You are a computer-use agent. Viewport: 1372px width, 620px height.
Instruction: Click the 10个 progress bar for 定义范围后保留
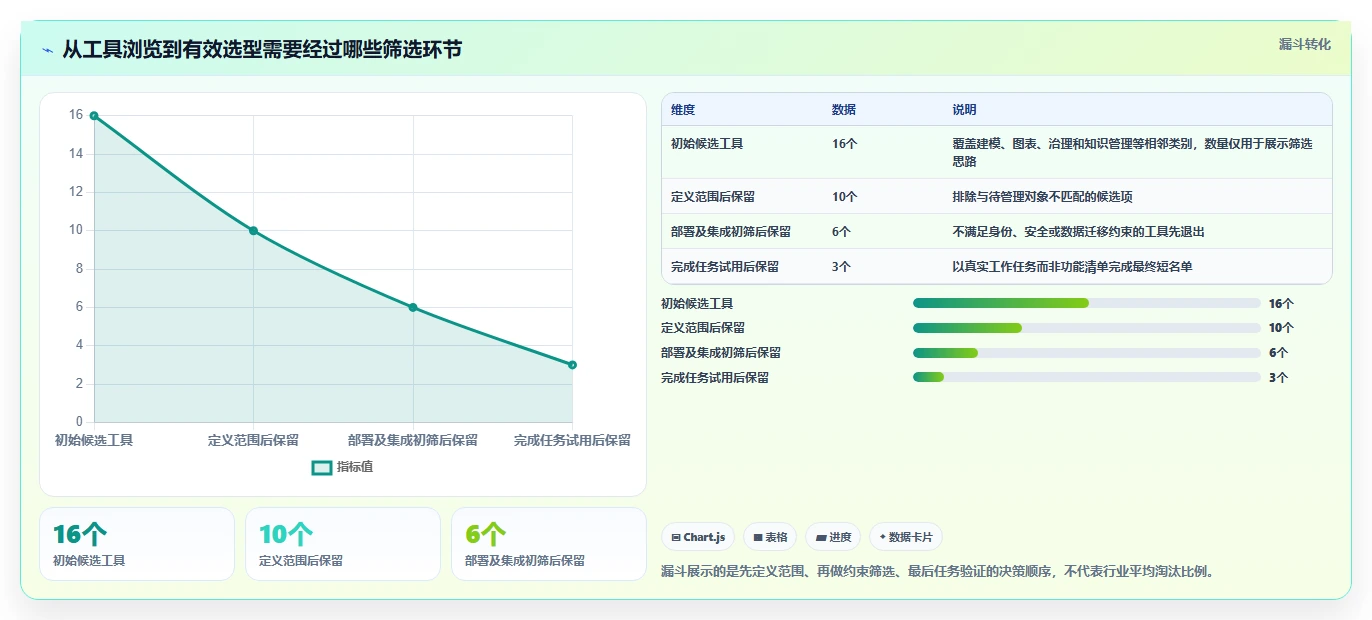click(1087, 328)
